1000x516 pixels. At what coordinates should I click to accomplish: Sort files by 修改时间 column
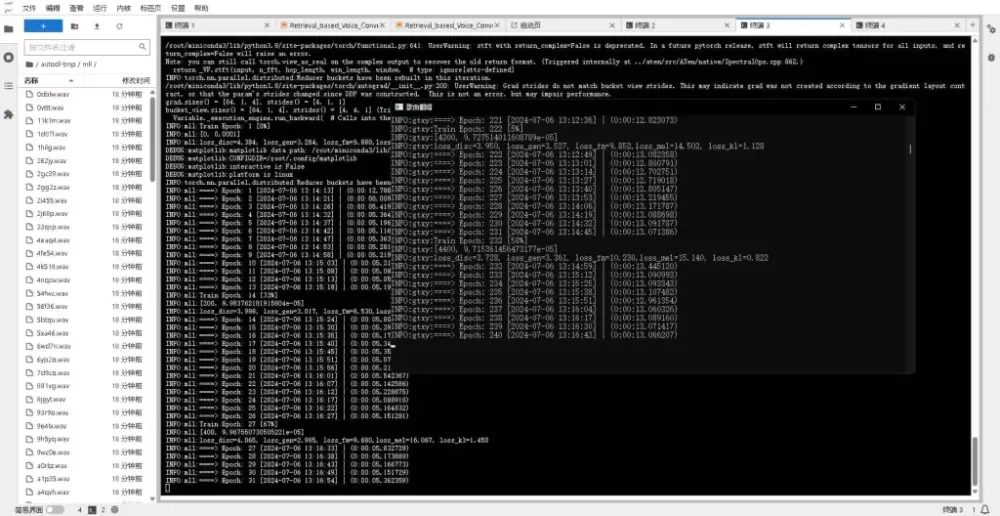135,80
